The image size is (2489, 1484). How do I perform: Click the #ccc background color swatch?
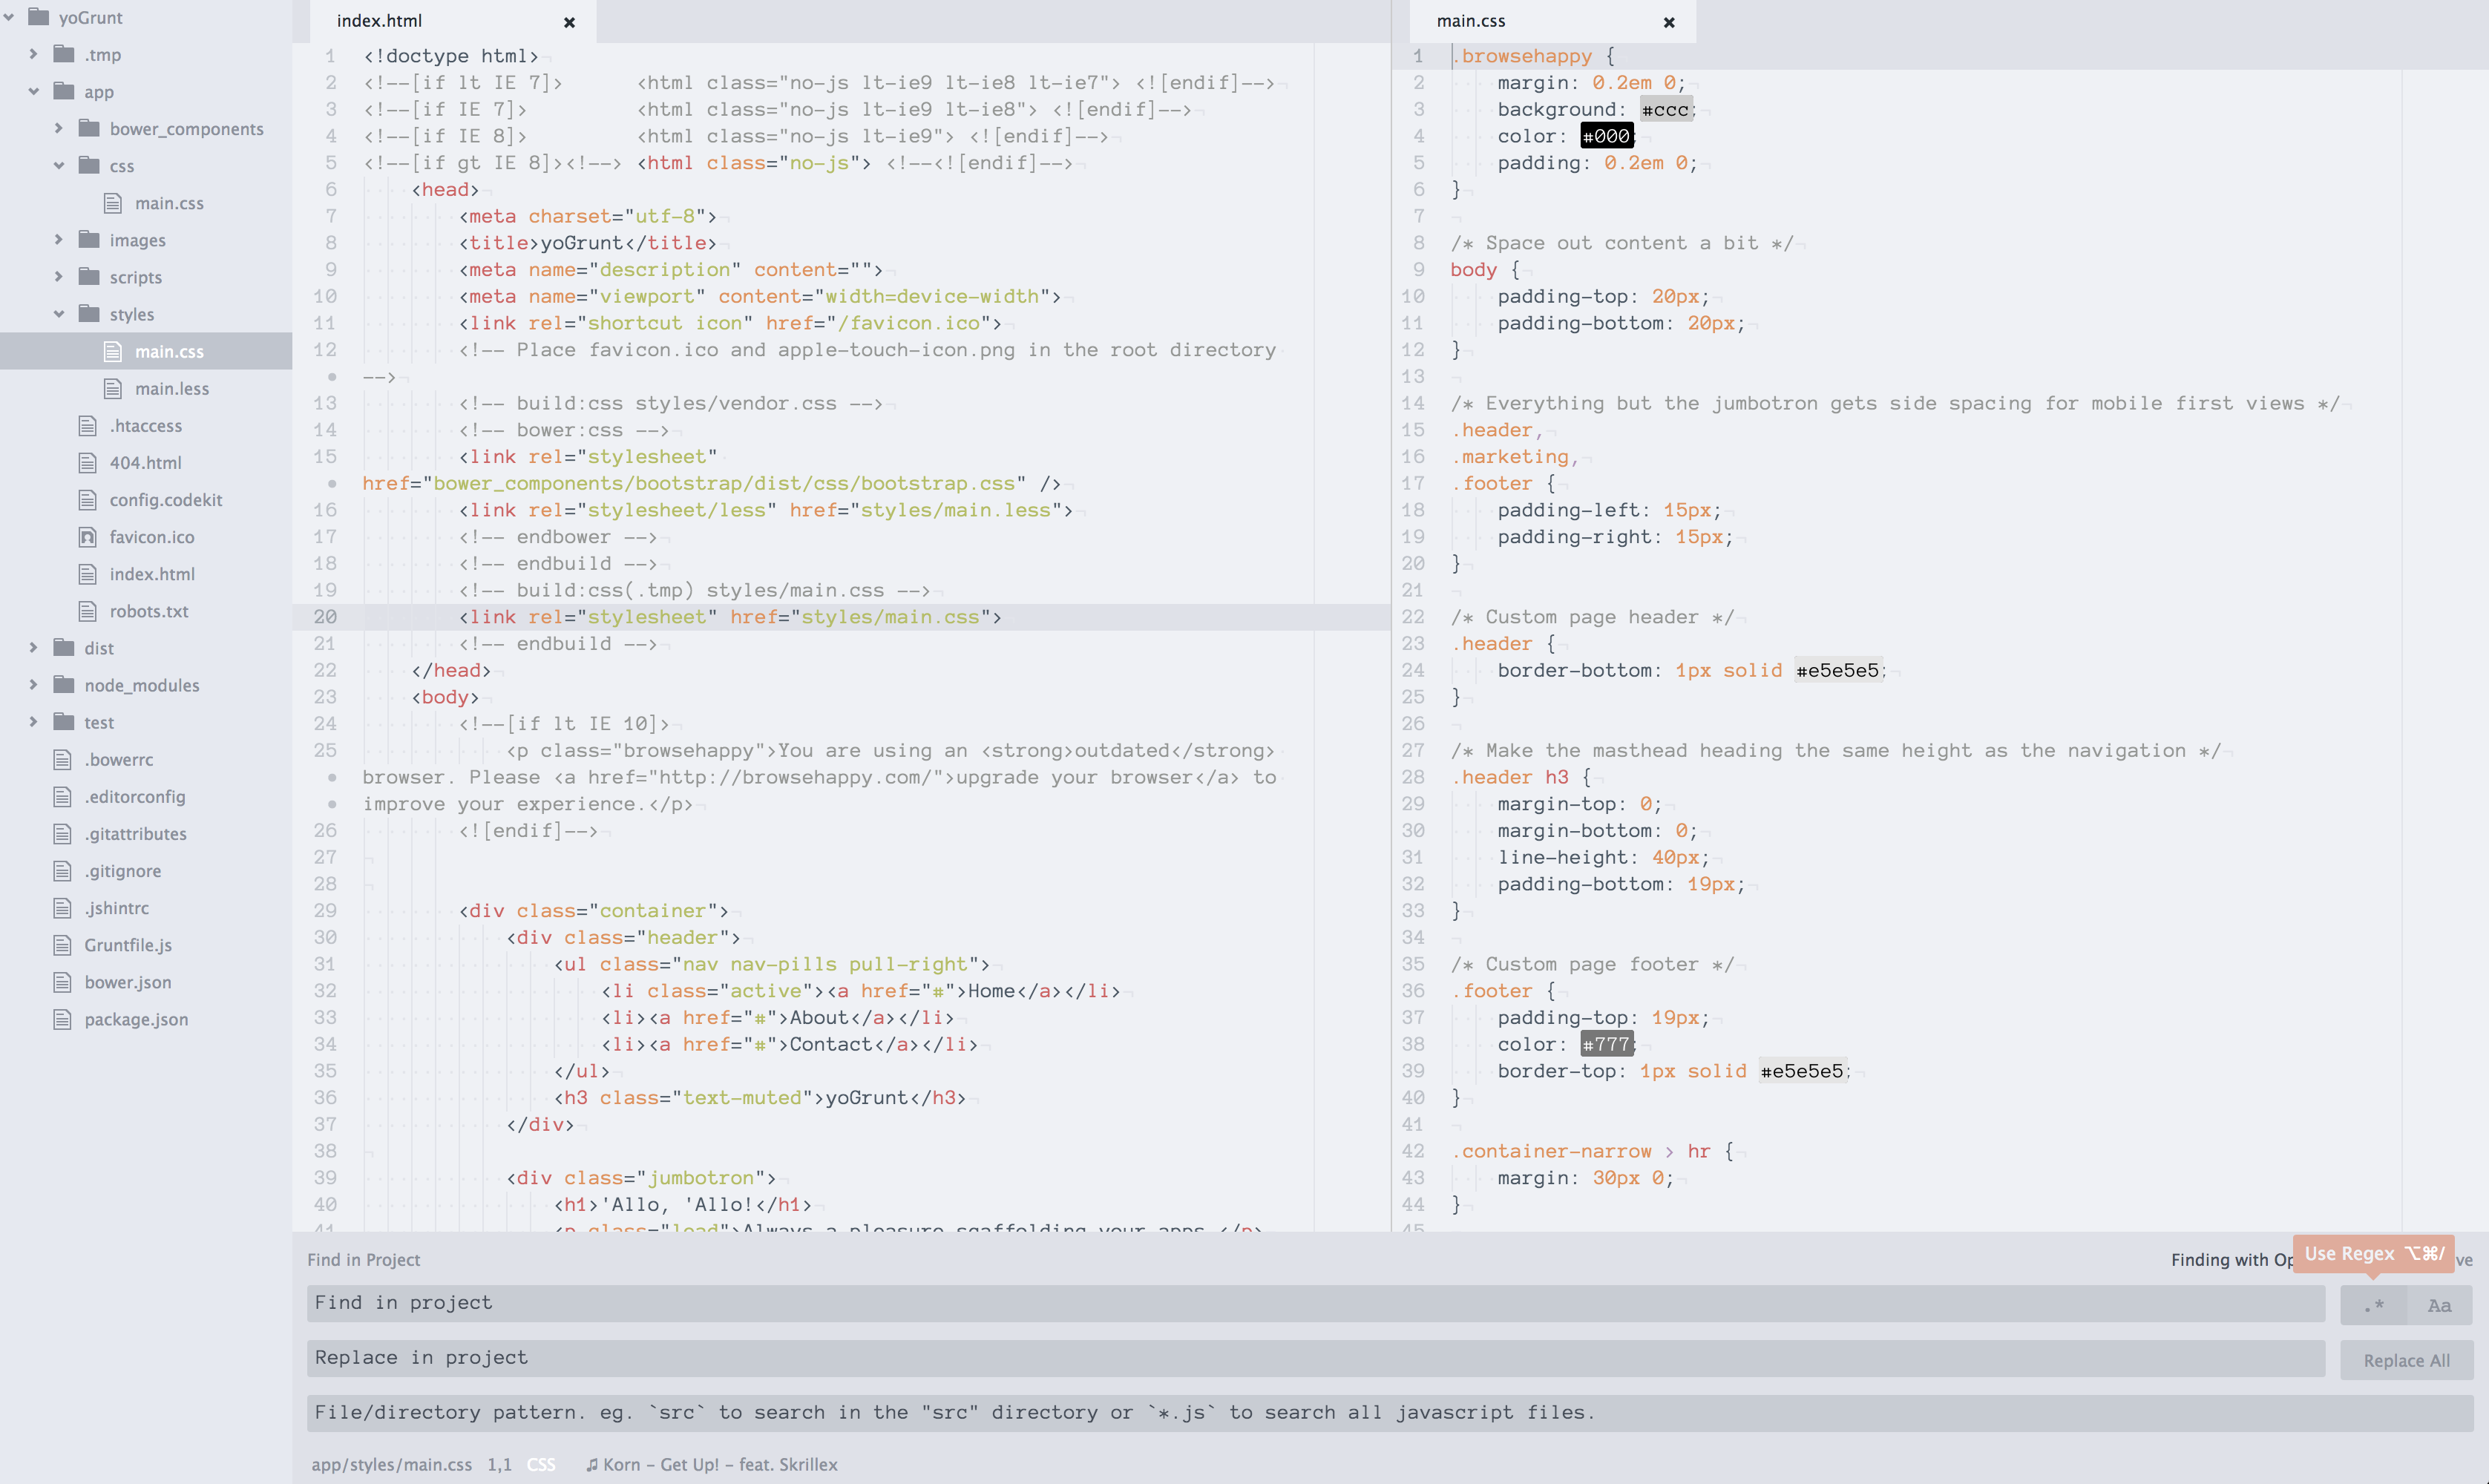[x=1665, y=109]
